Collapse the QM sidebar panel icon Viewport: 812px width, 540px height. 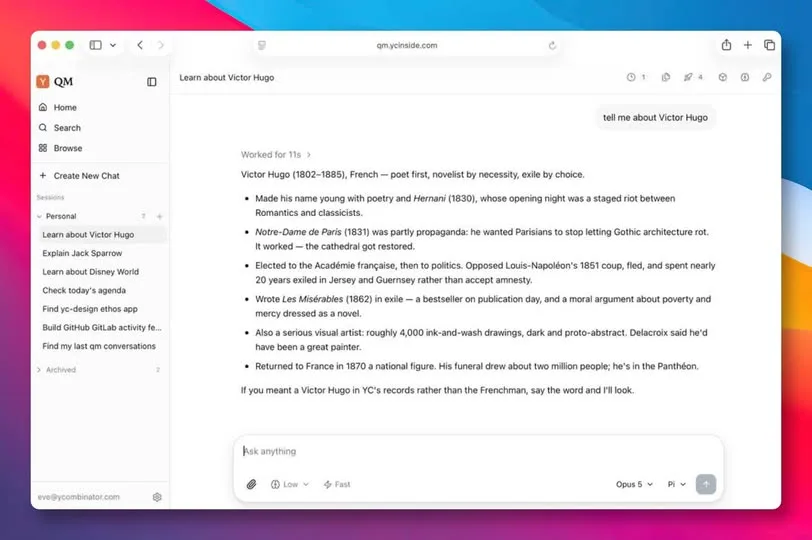tap(152, 82)
